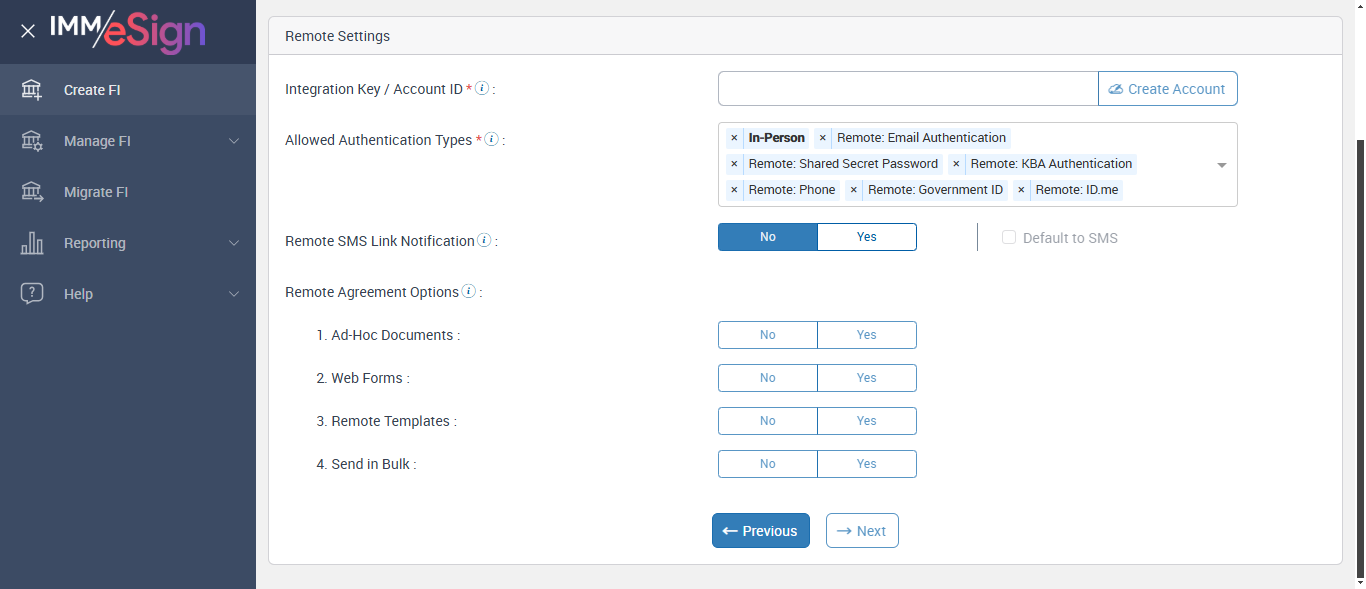Select No for Web Forms
Screen dimensions: 1366x589
tap(767, 378)
